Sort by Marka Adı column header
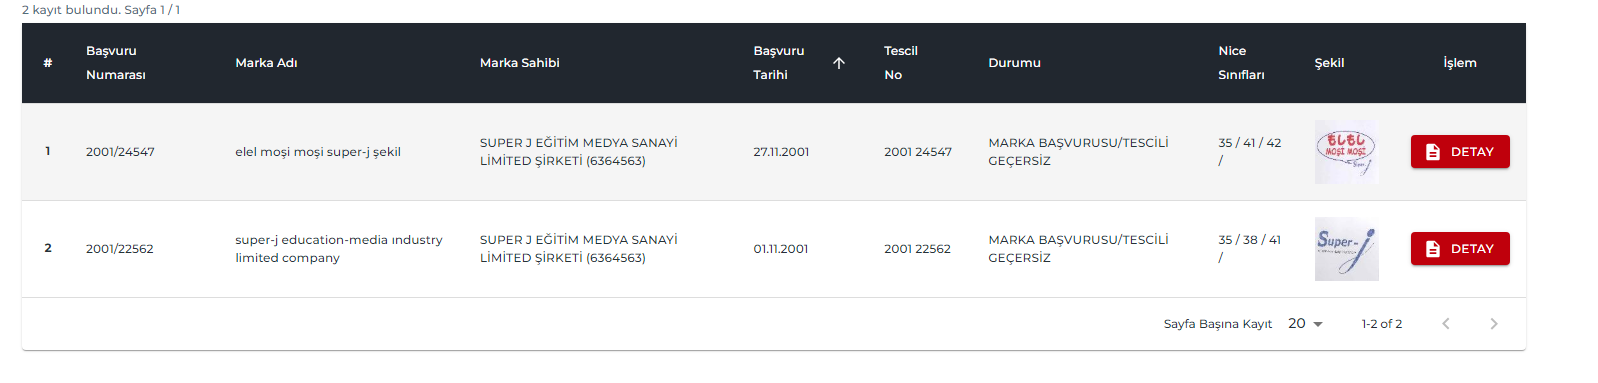This screenshot has width=1598, height=383. [266, 63]
